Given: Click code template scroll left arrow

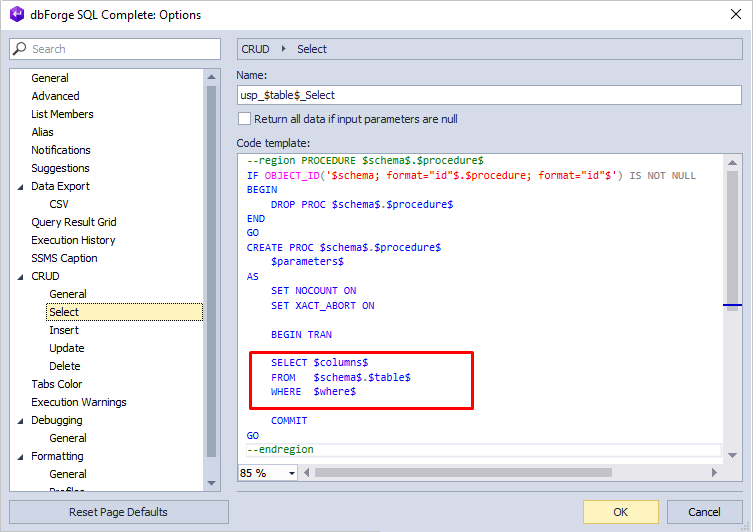Looking at the screenshot, I should pos(306,472).
